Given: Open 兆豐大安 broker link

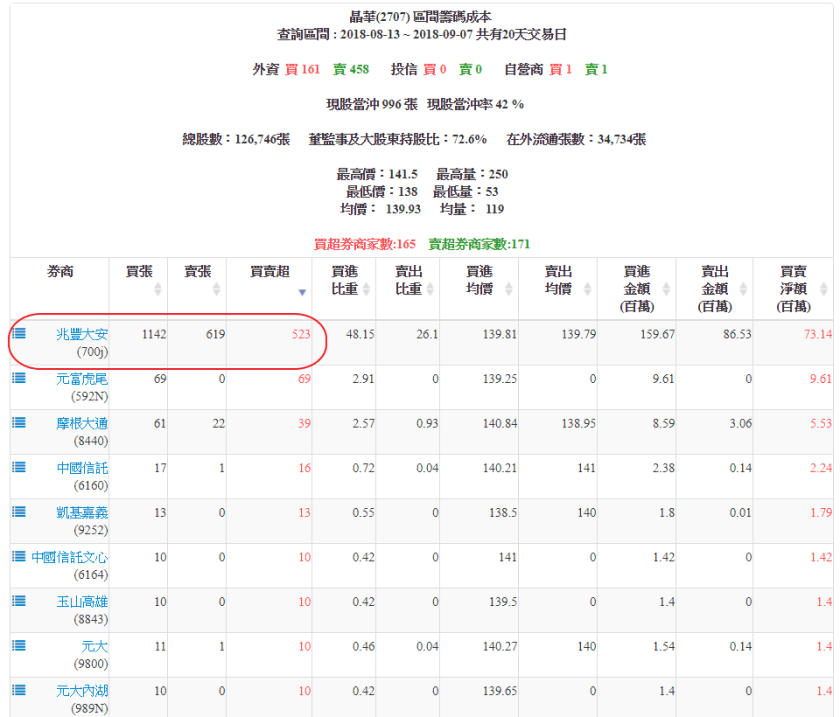Looking at the screenshot, I should pos(81,334).
